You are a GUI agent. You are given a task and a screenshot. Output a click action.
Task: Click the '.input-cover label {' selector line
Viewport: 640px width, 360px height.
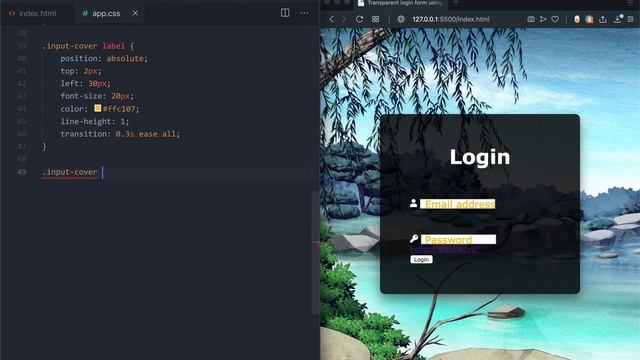coord(88,46)
